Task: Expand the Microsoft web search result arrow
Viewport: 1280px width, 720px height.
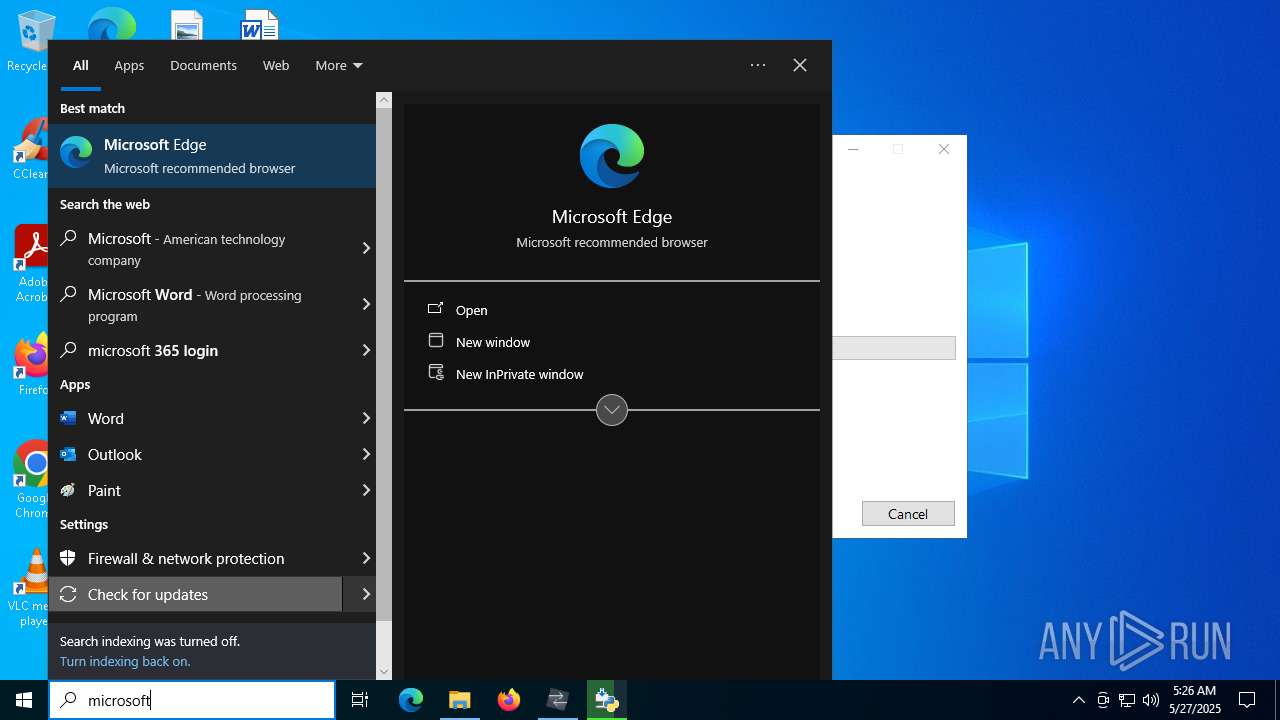Action: coord(366,248)
